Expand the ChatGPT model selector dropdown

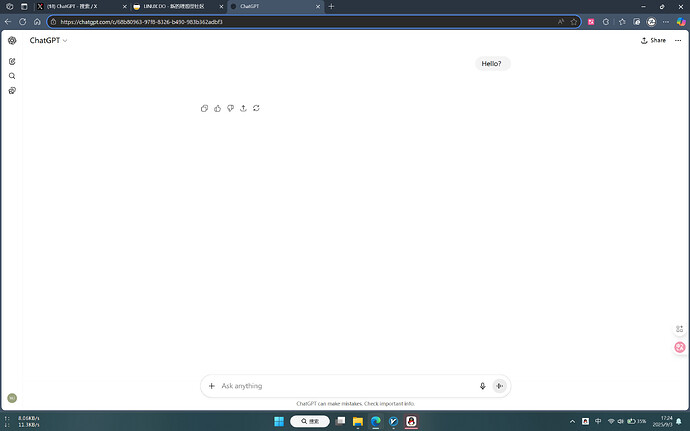48,41
